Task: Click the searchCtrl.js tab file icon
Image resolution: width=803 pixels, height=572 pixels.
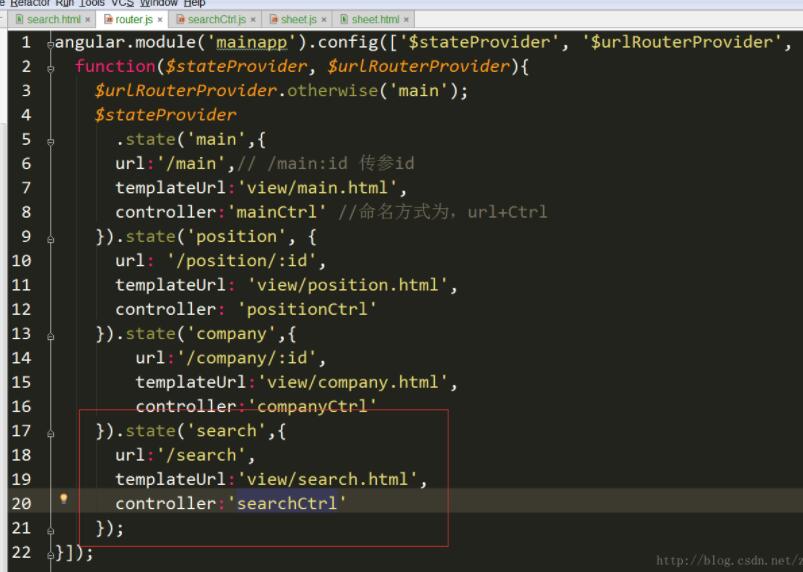Action: [181, 19]
